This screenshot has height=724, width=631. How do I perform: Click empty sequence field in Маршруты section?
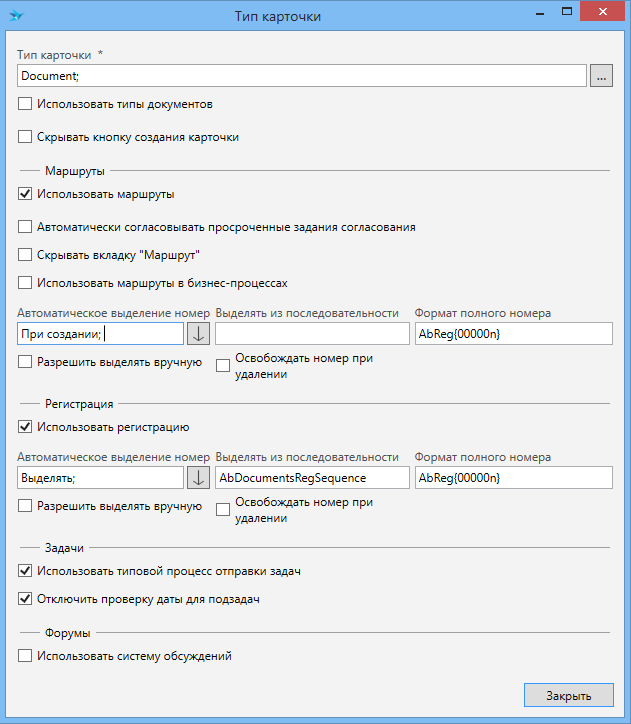click(x=312, y=334)
